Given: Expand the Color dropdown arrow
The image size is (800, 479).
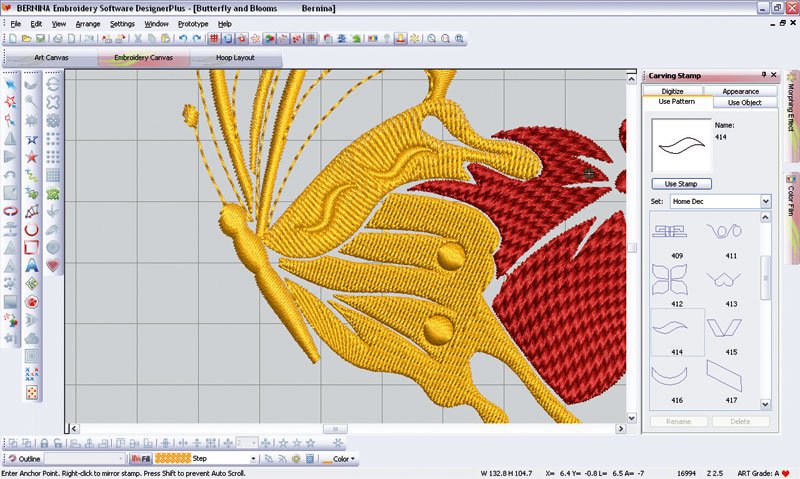Looking at the screenshot, I should pyautogui.click(x=353, y=459).
